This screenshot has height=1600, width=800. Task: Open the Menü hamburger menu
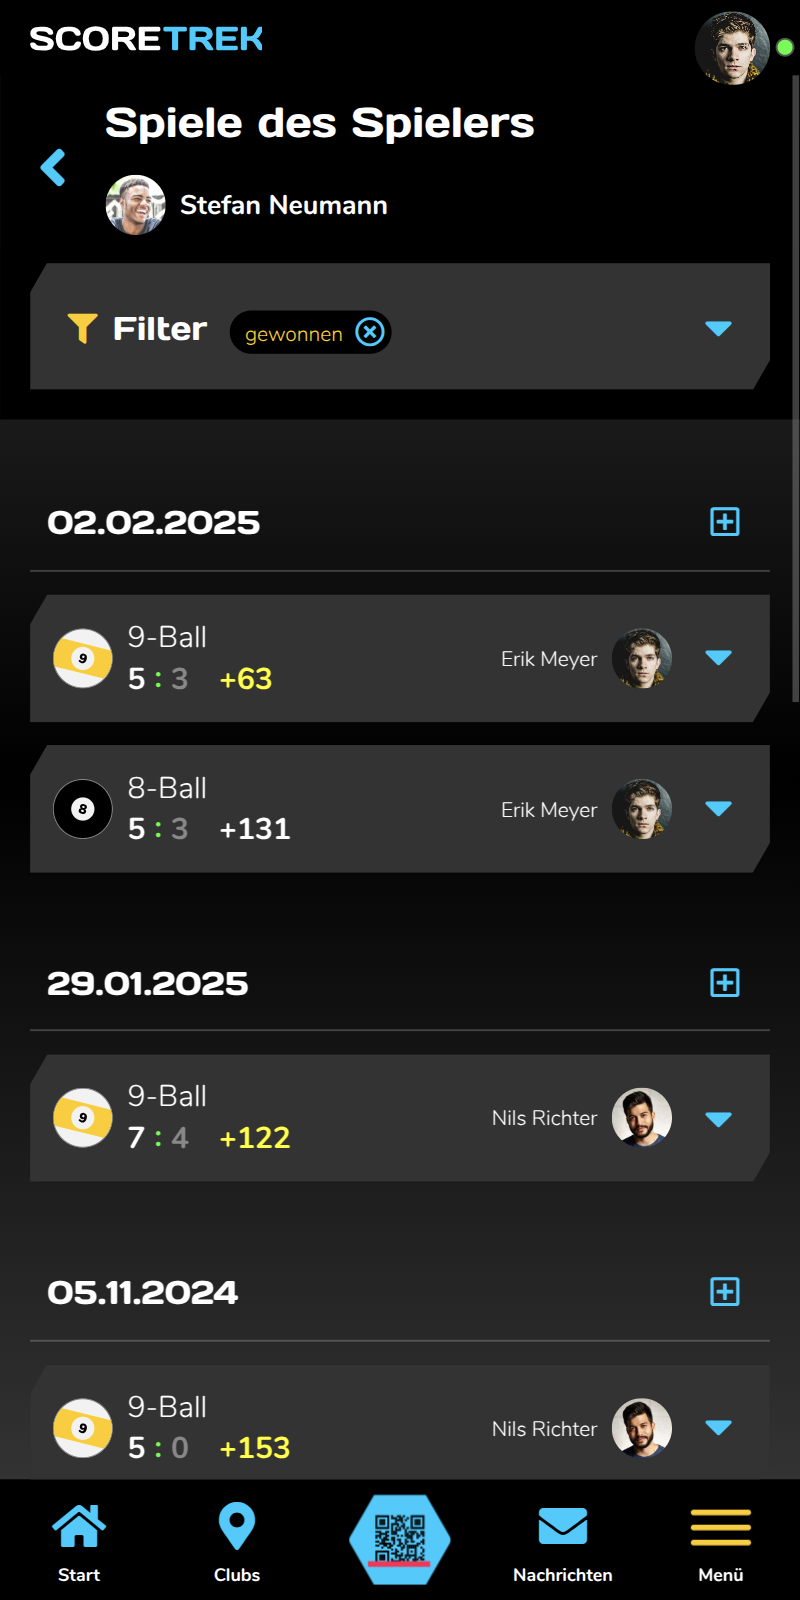pyautogui.click(x=720, y=1543)
